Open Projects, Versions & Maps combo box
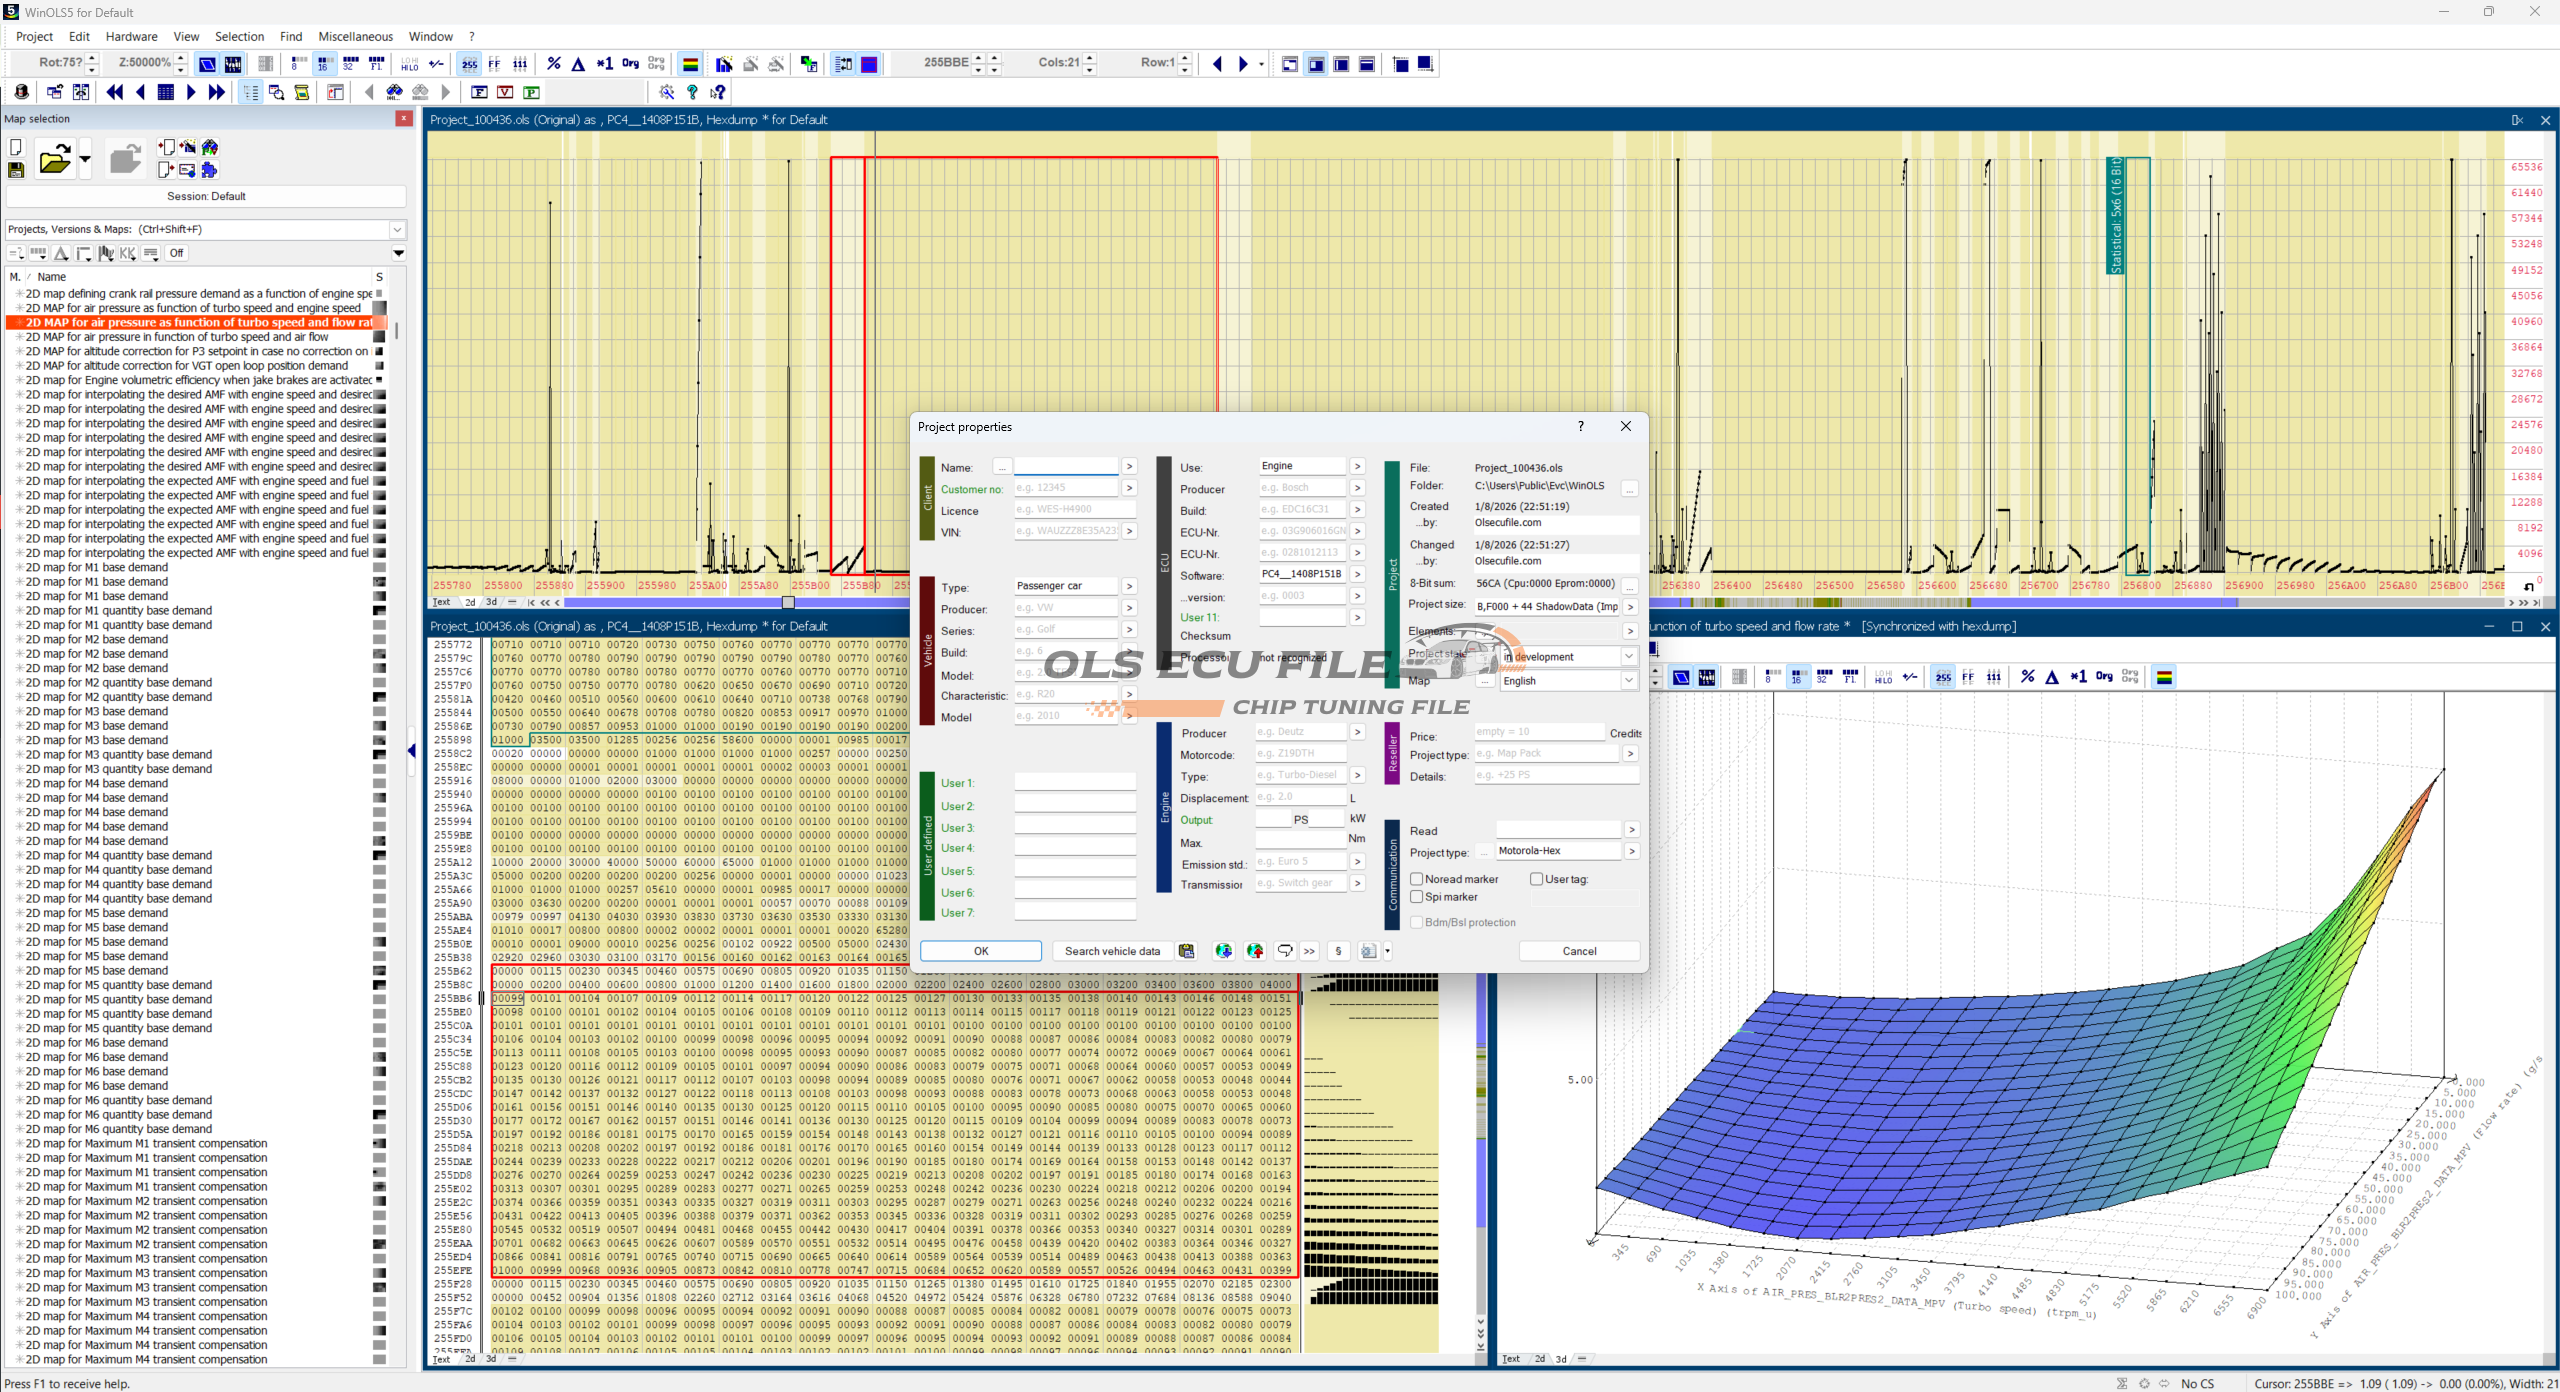2560x1392 pixels. click(397, 229)
